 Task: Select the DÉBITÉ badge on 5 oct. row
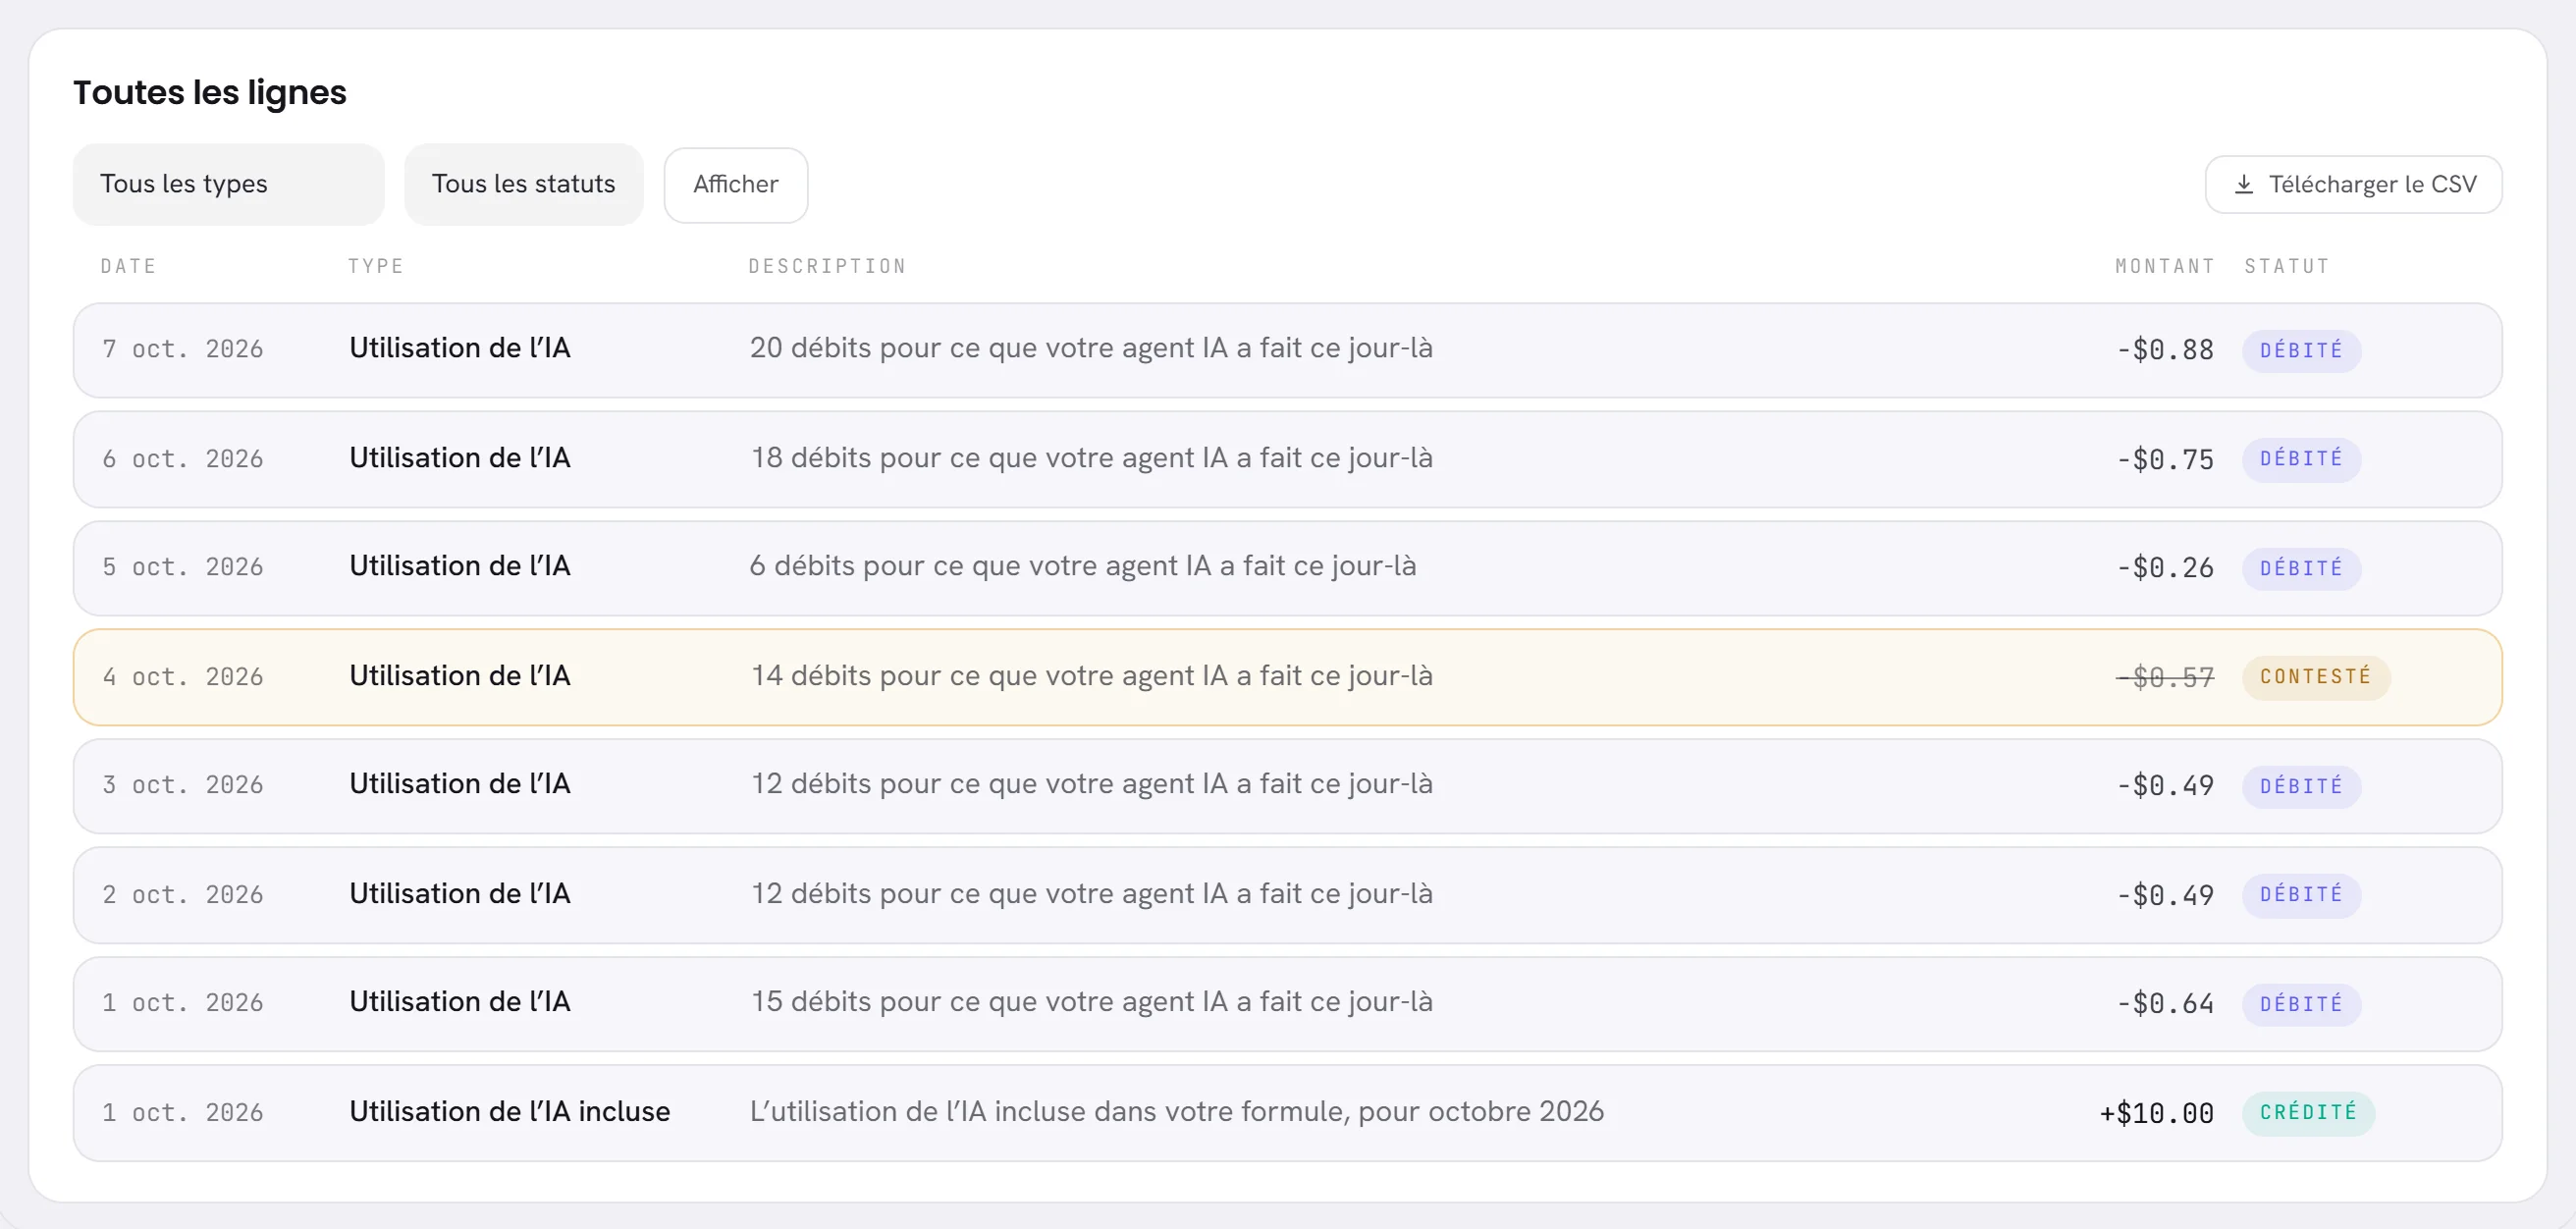[2301, 568]
